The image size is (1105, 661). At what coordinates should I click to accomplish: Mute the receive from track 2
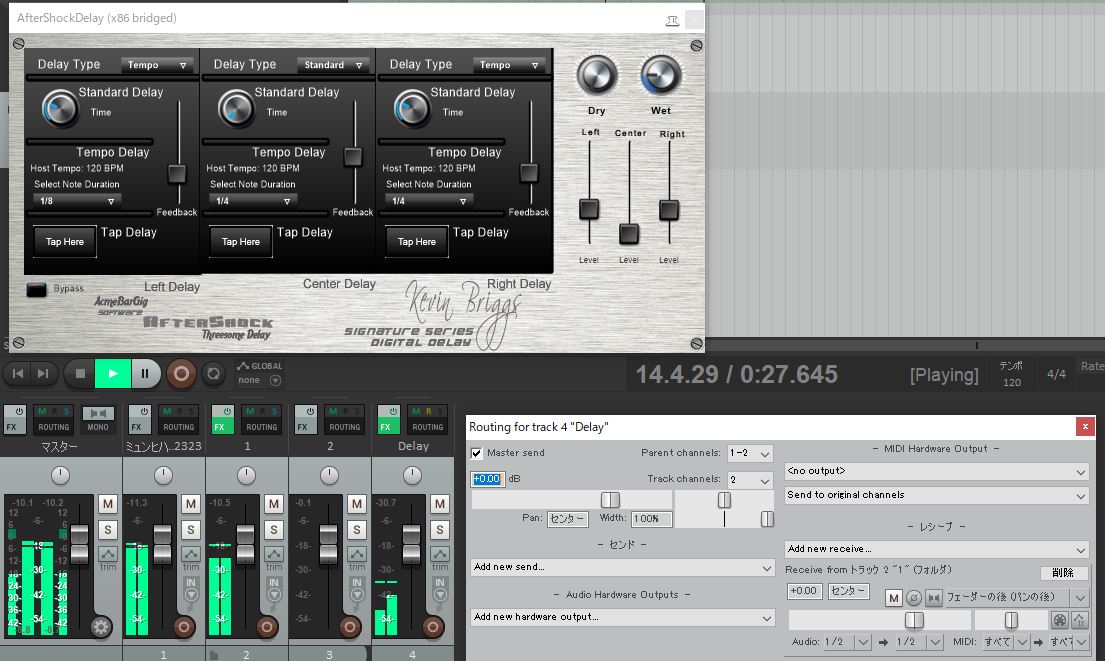click(x=894, y=598)
